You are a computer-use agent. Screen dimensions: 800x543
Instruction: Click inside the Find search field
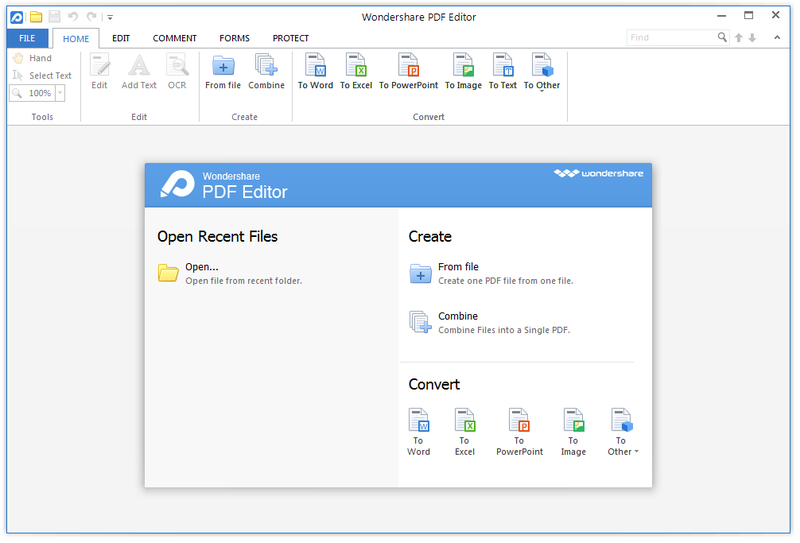(x=671, y=37)
